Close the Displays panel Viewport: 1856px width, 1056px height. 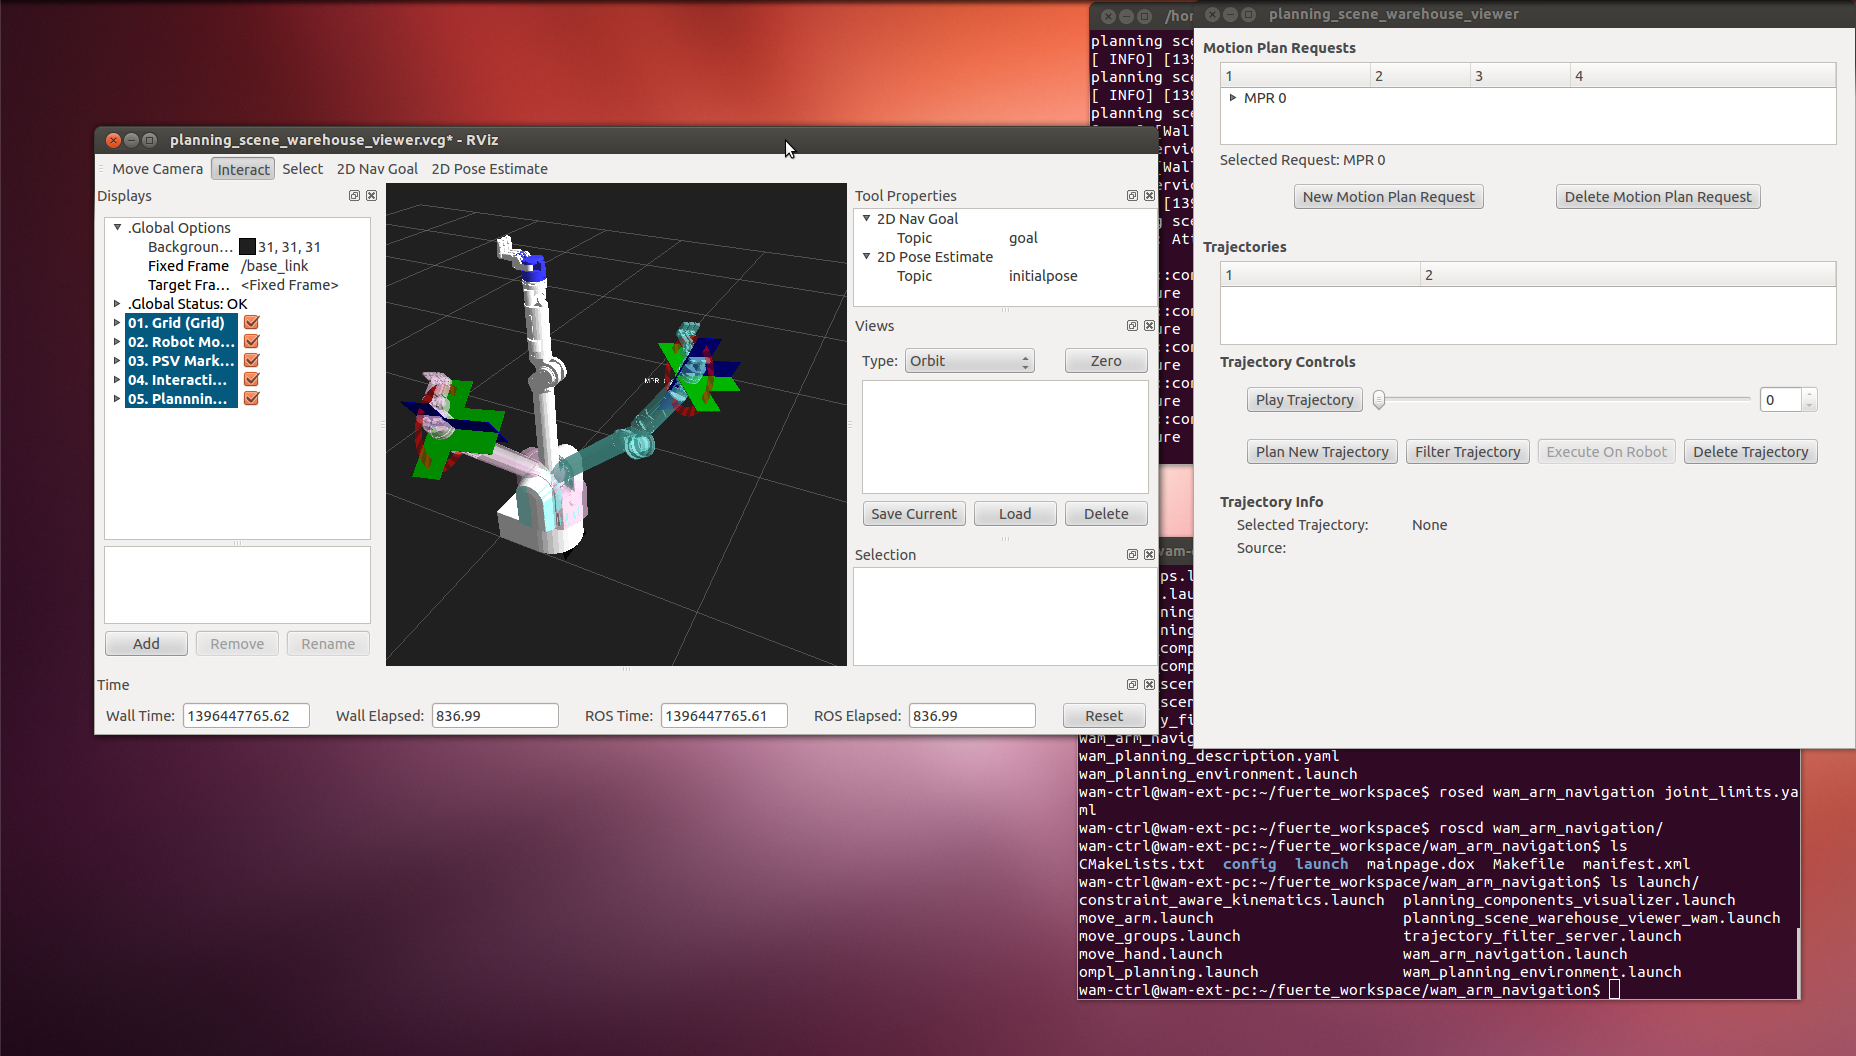(371, 196)
